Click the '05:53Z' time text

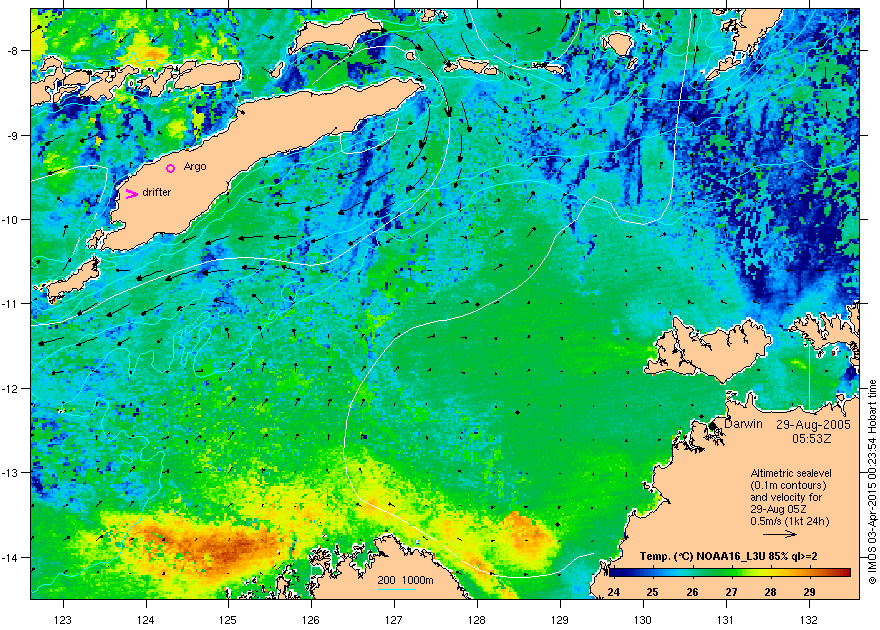pos(813,438)
